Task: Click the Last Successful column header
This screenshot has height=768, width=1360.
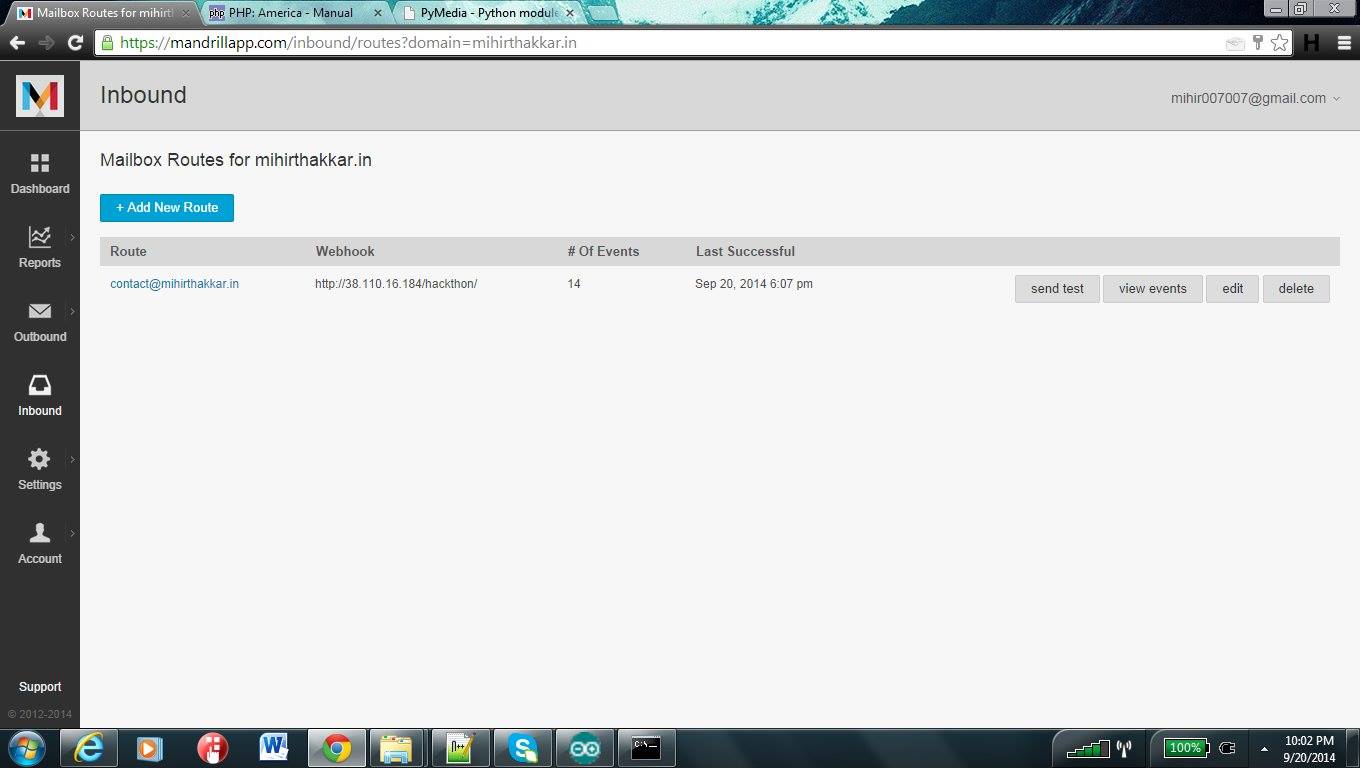Action: tap(745, 251)
